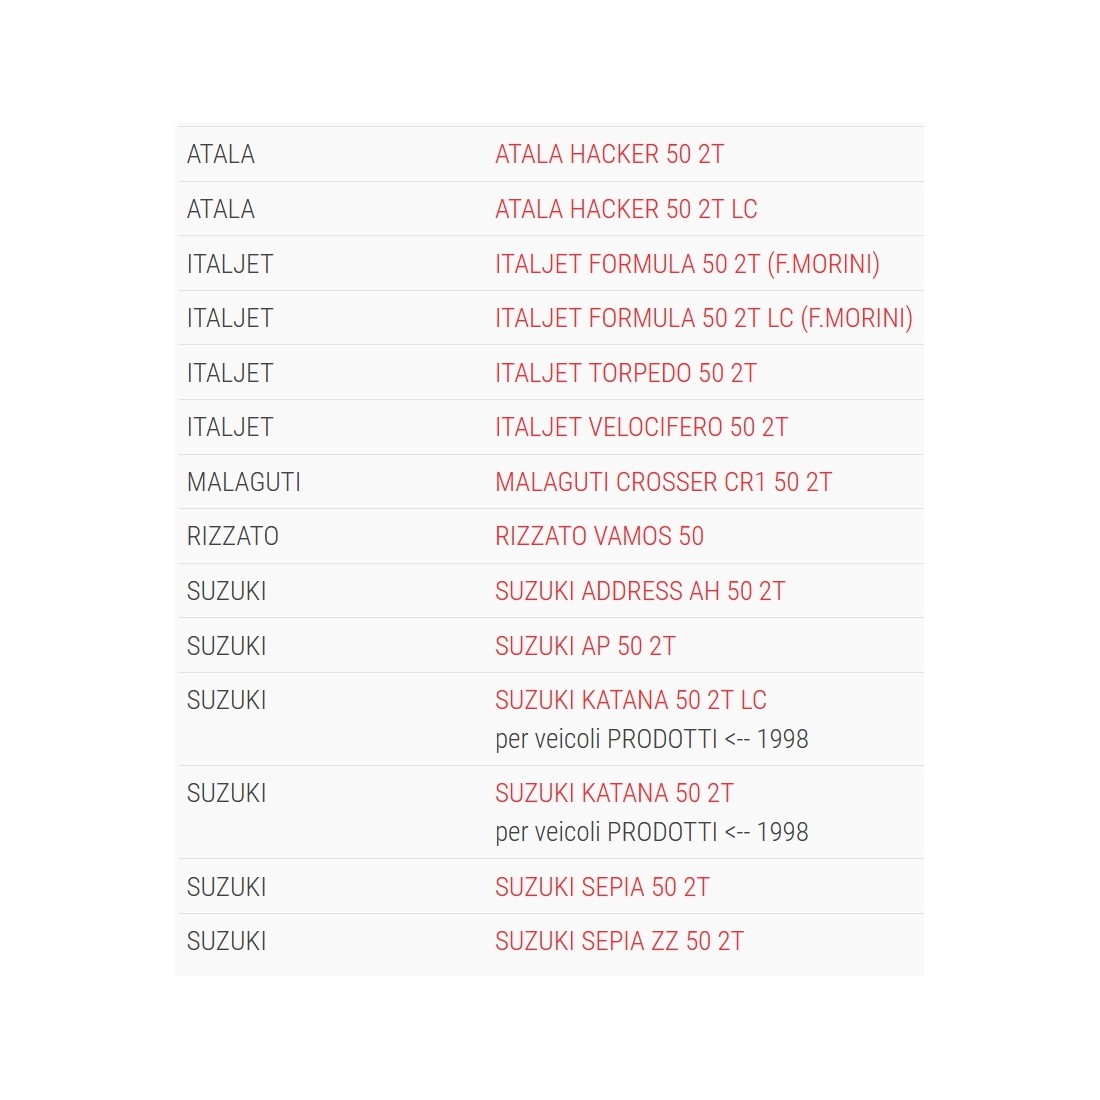Select the ITALJET cell beside Torpedo 50 2T
This screenshot has width=1100, height=1100.
230,373
